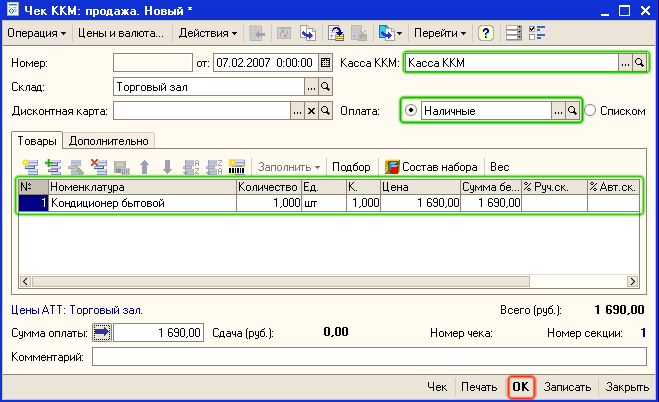Sort rows ascending A-Z
Image resolution: width=659 pixels, height=402 pixels.
(191, 167)
